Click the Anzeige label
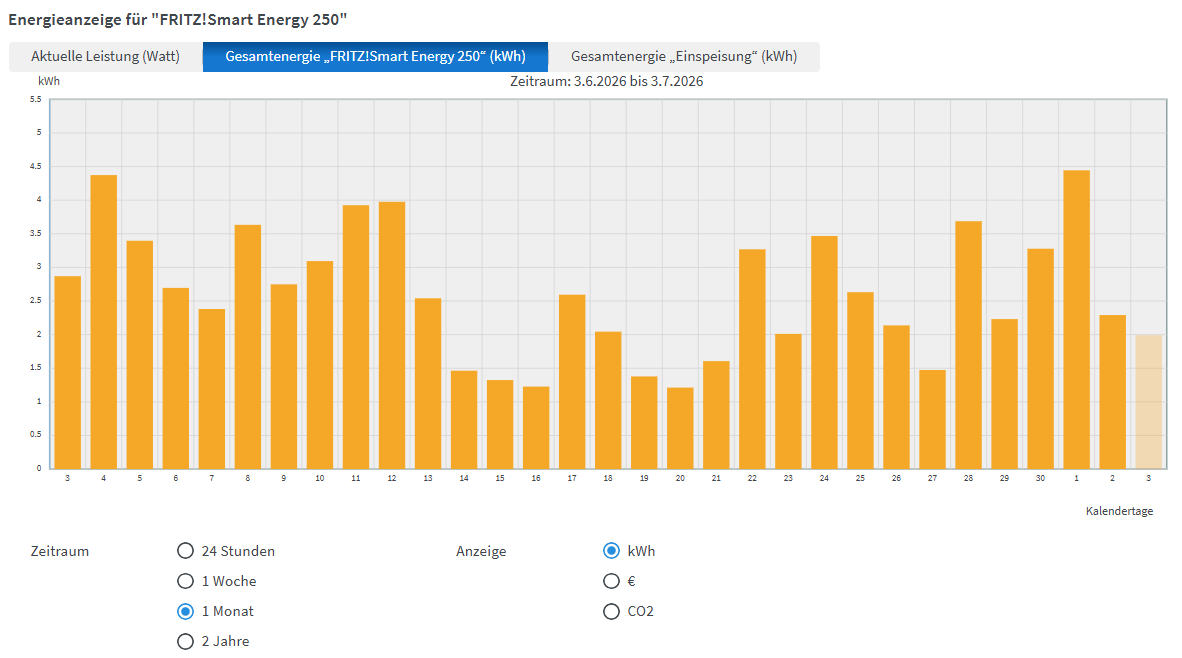The height and width of the screenshot is (658, 1182). point(481,551)
